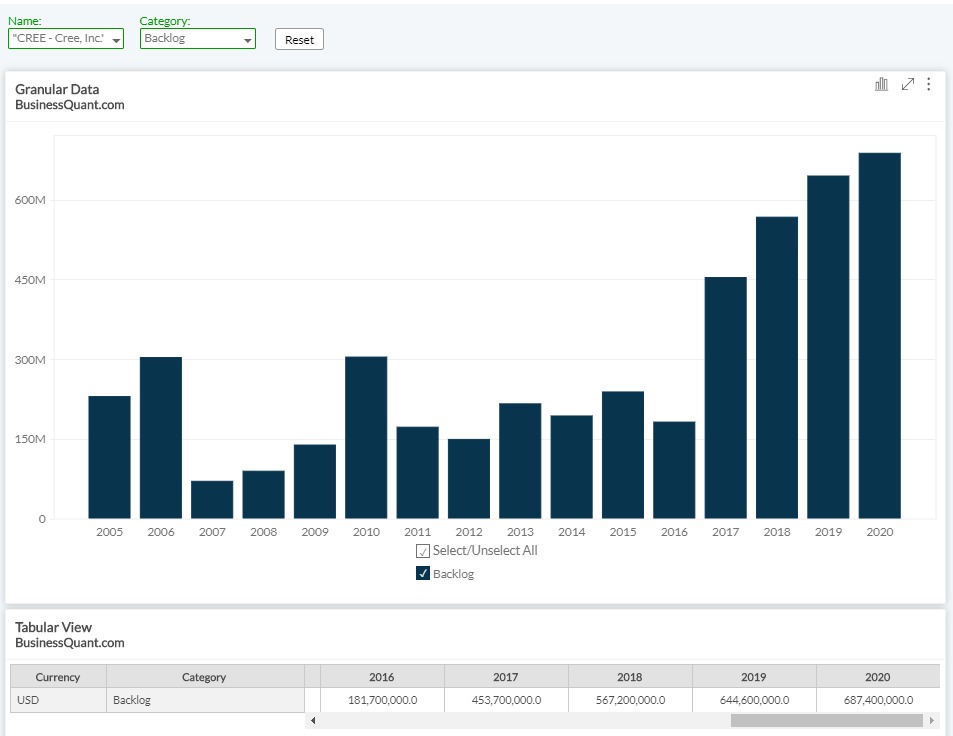Expand the Granular Data chart to fullscreen
The width and height of the screenshot is (953, 736).
tap(907, 84)
